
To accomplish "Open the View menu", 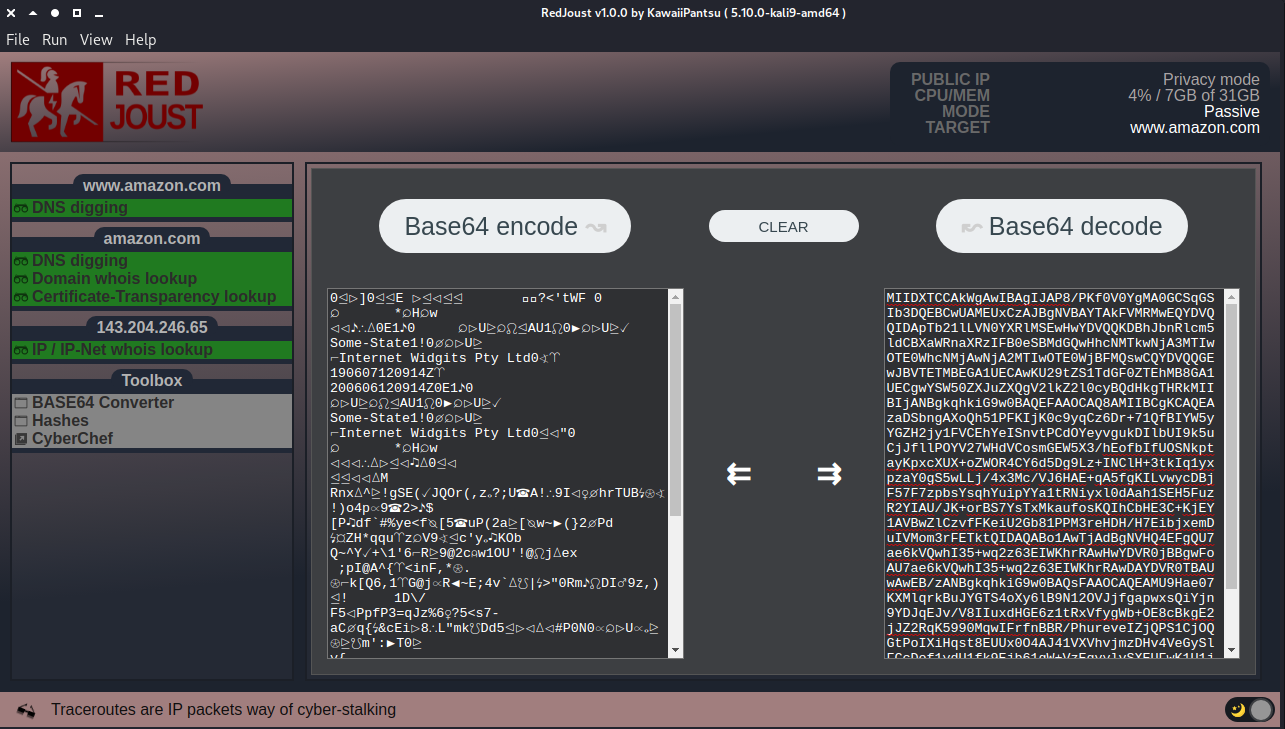I will click(x=96, y=40).
